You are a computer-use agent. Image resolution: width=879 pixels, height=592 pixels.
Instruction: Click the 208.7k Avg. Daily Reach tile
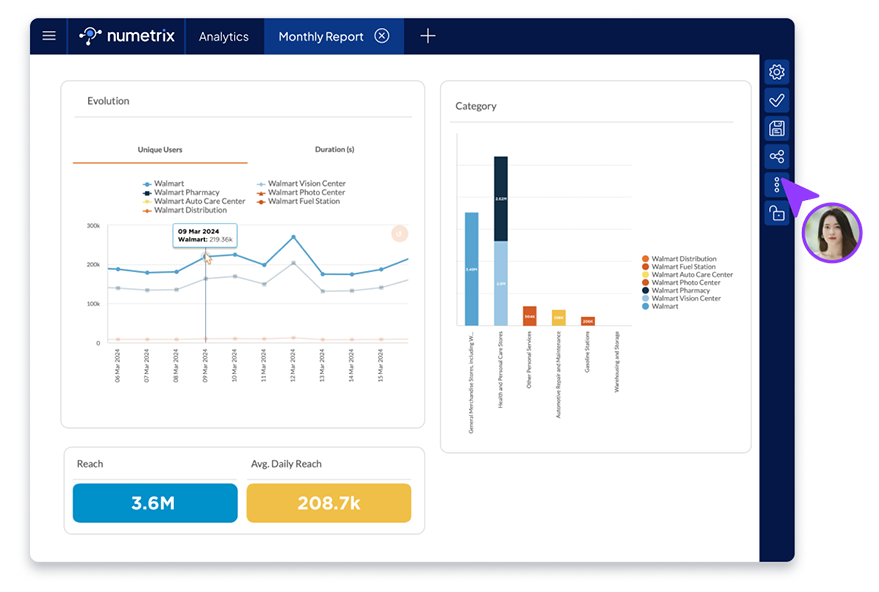click(329, 503)
